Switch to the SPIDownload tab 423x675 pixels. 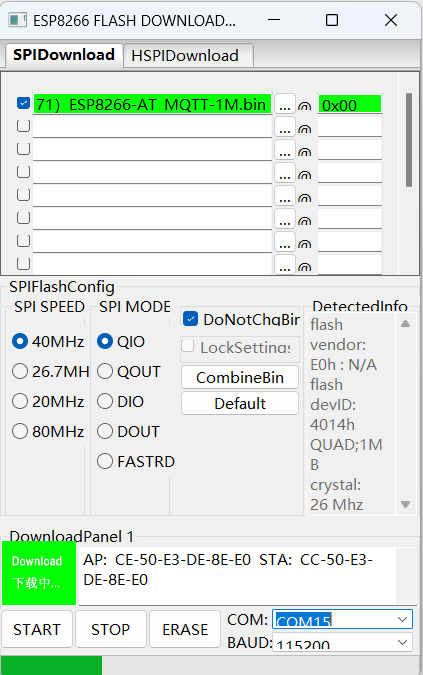click(64, 55)
